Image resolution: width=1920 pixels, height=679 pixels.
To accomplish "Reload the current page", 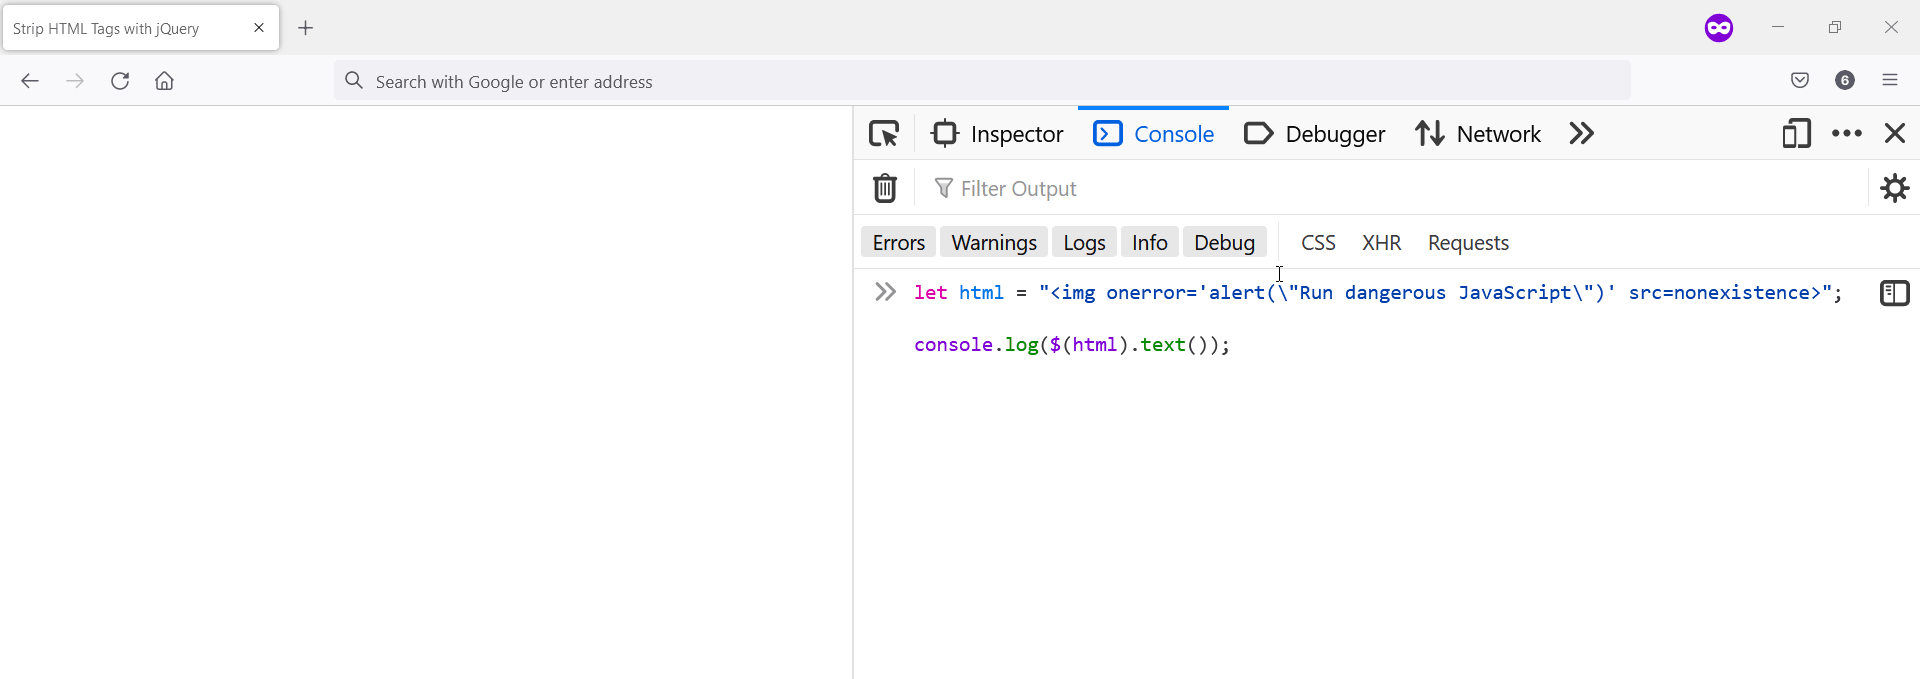I will pyautogui.click(x=120, y=81).
